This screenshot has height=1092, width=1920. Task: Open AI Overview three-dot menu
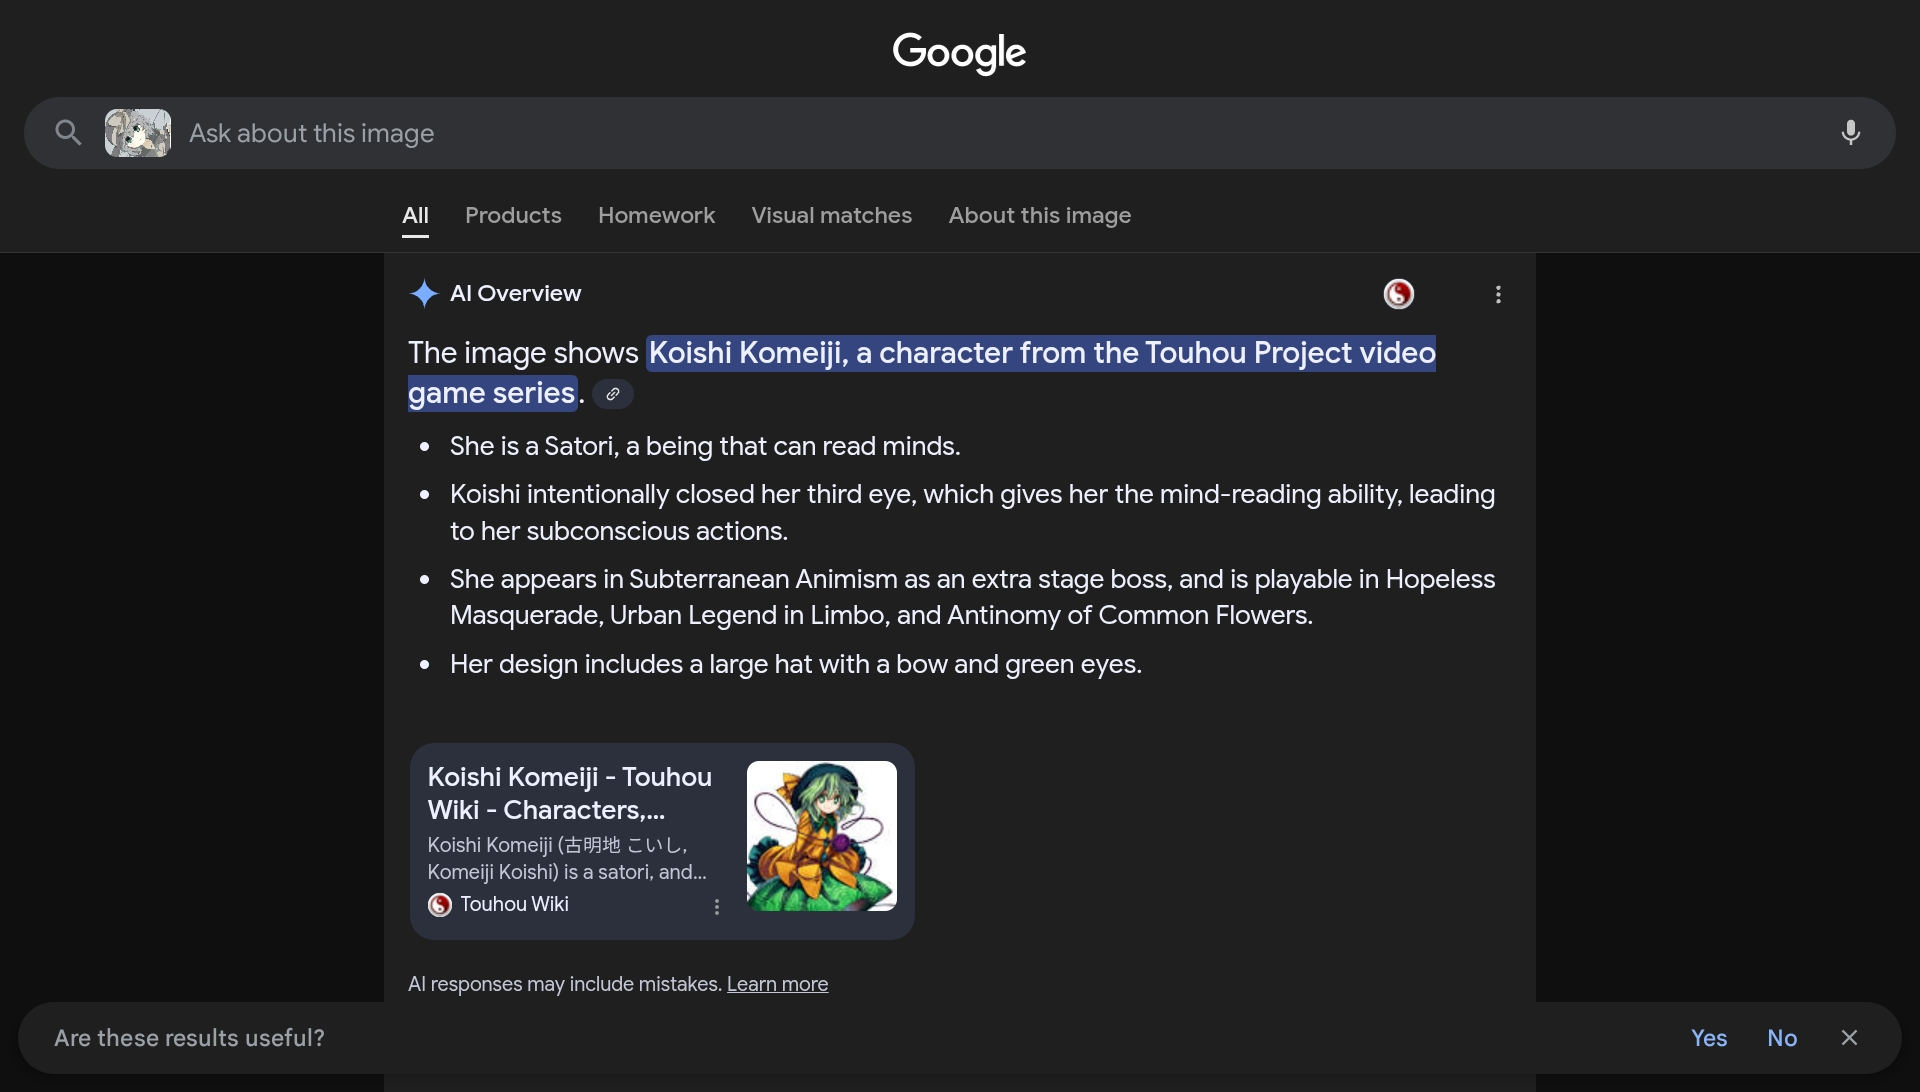[x=1498, y=294]
